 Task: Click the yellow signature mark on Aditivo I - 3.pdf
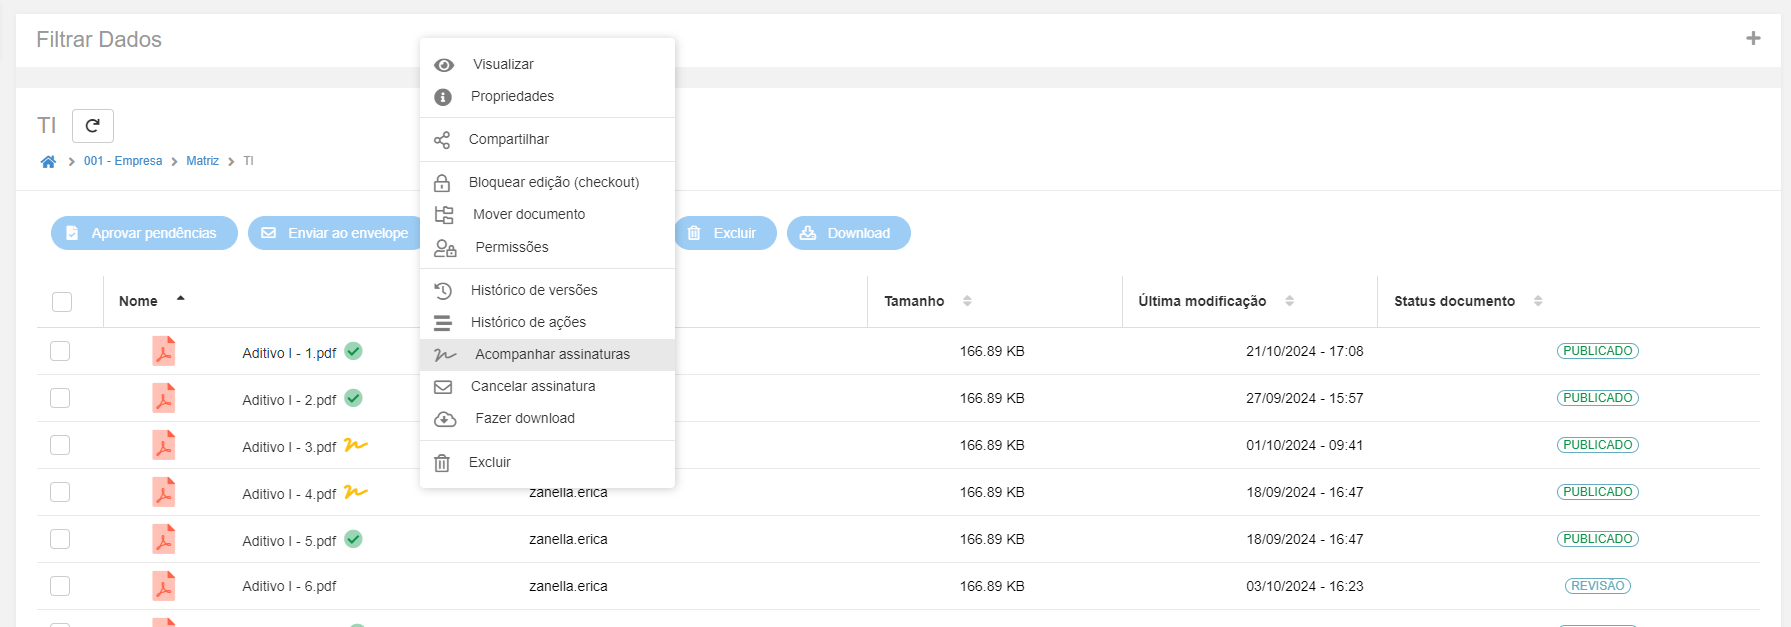click(x=356, y=445)
